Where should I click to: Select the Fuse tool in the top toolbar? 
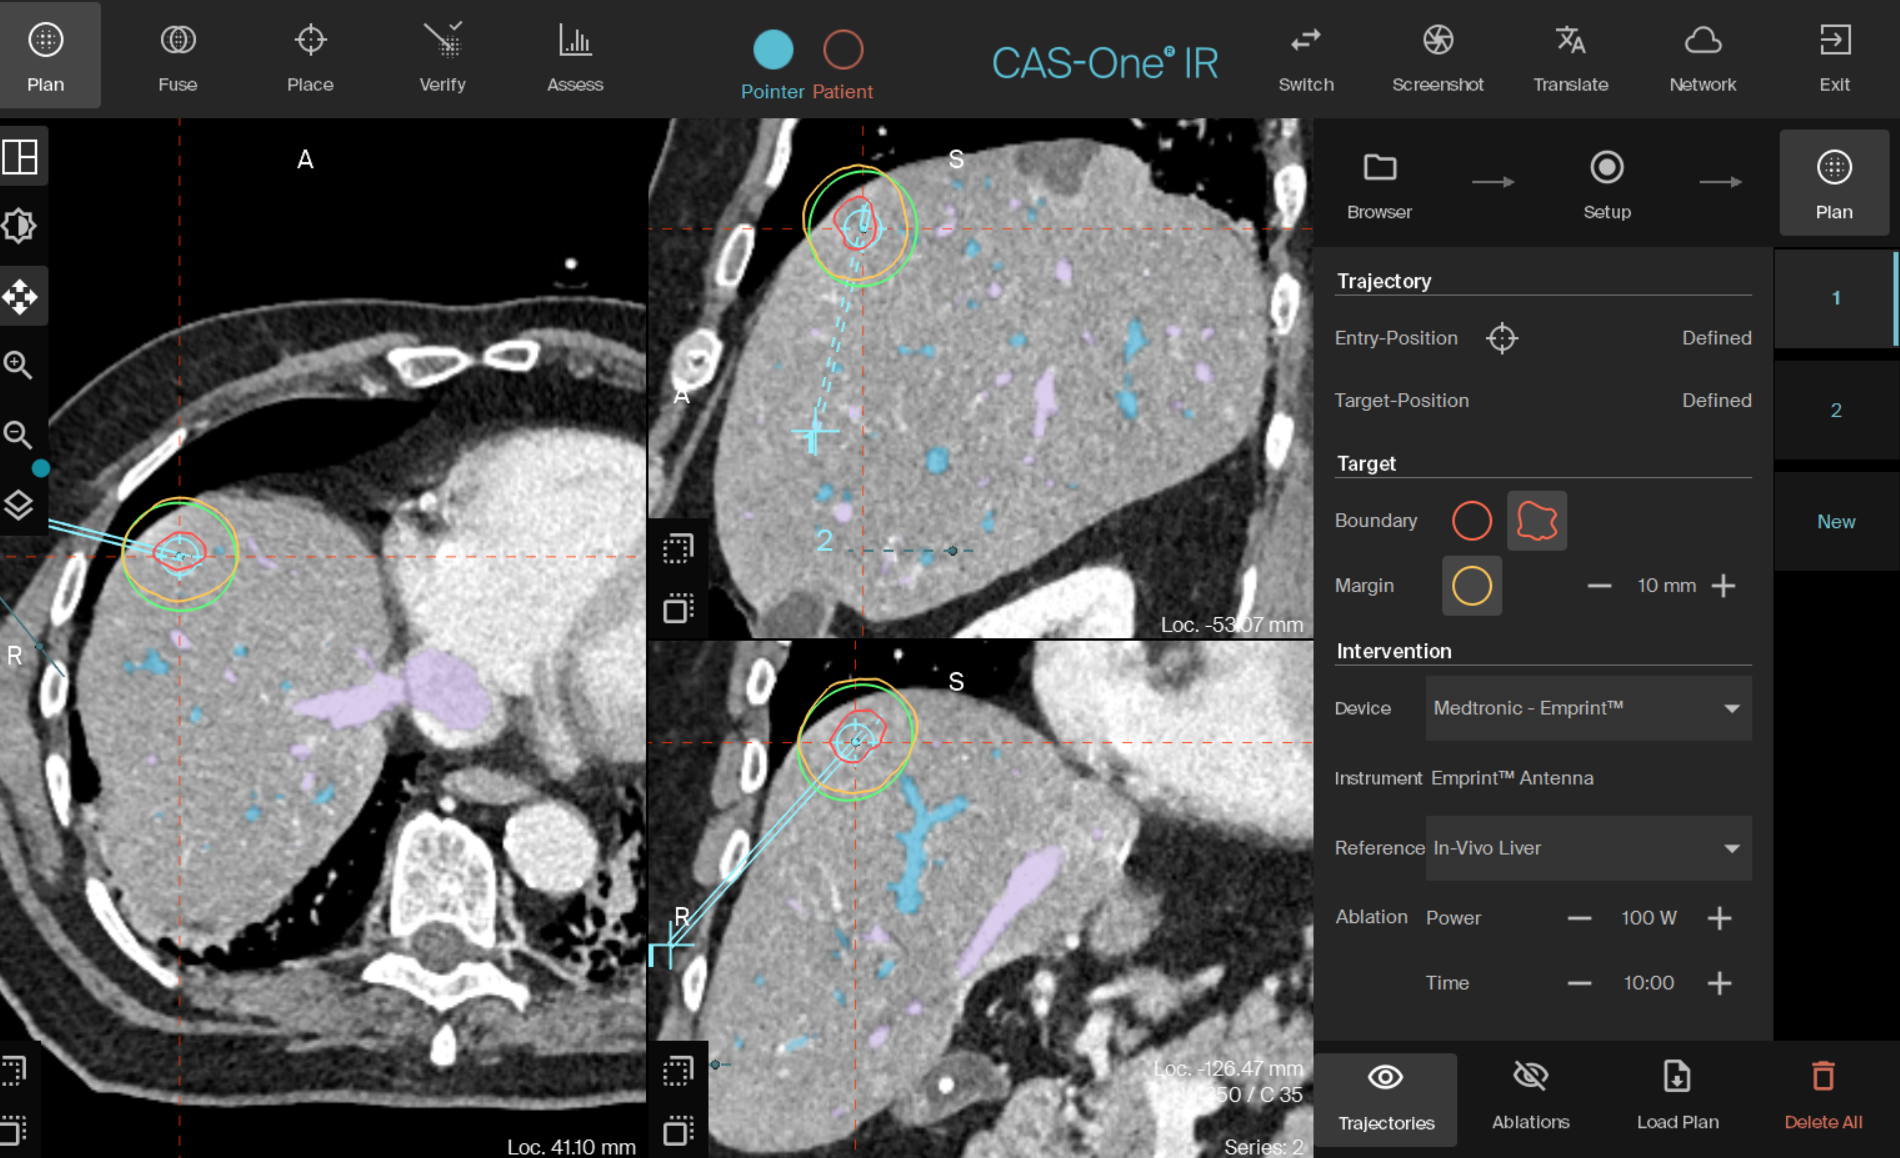[x=177, y=55]
